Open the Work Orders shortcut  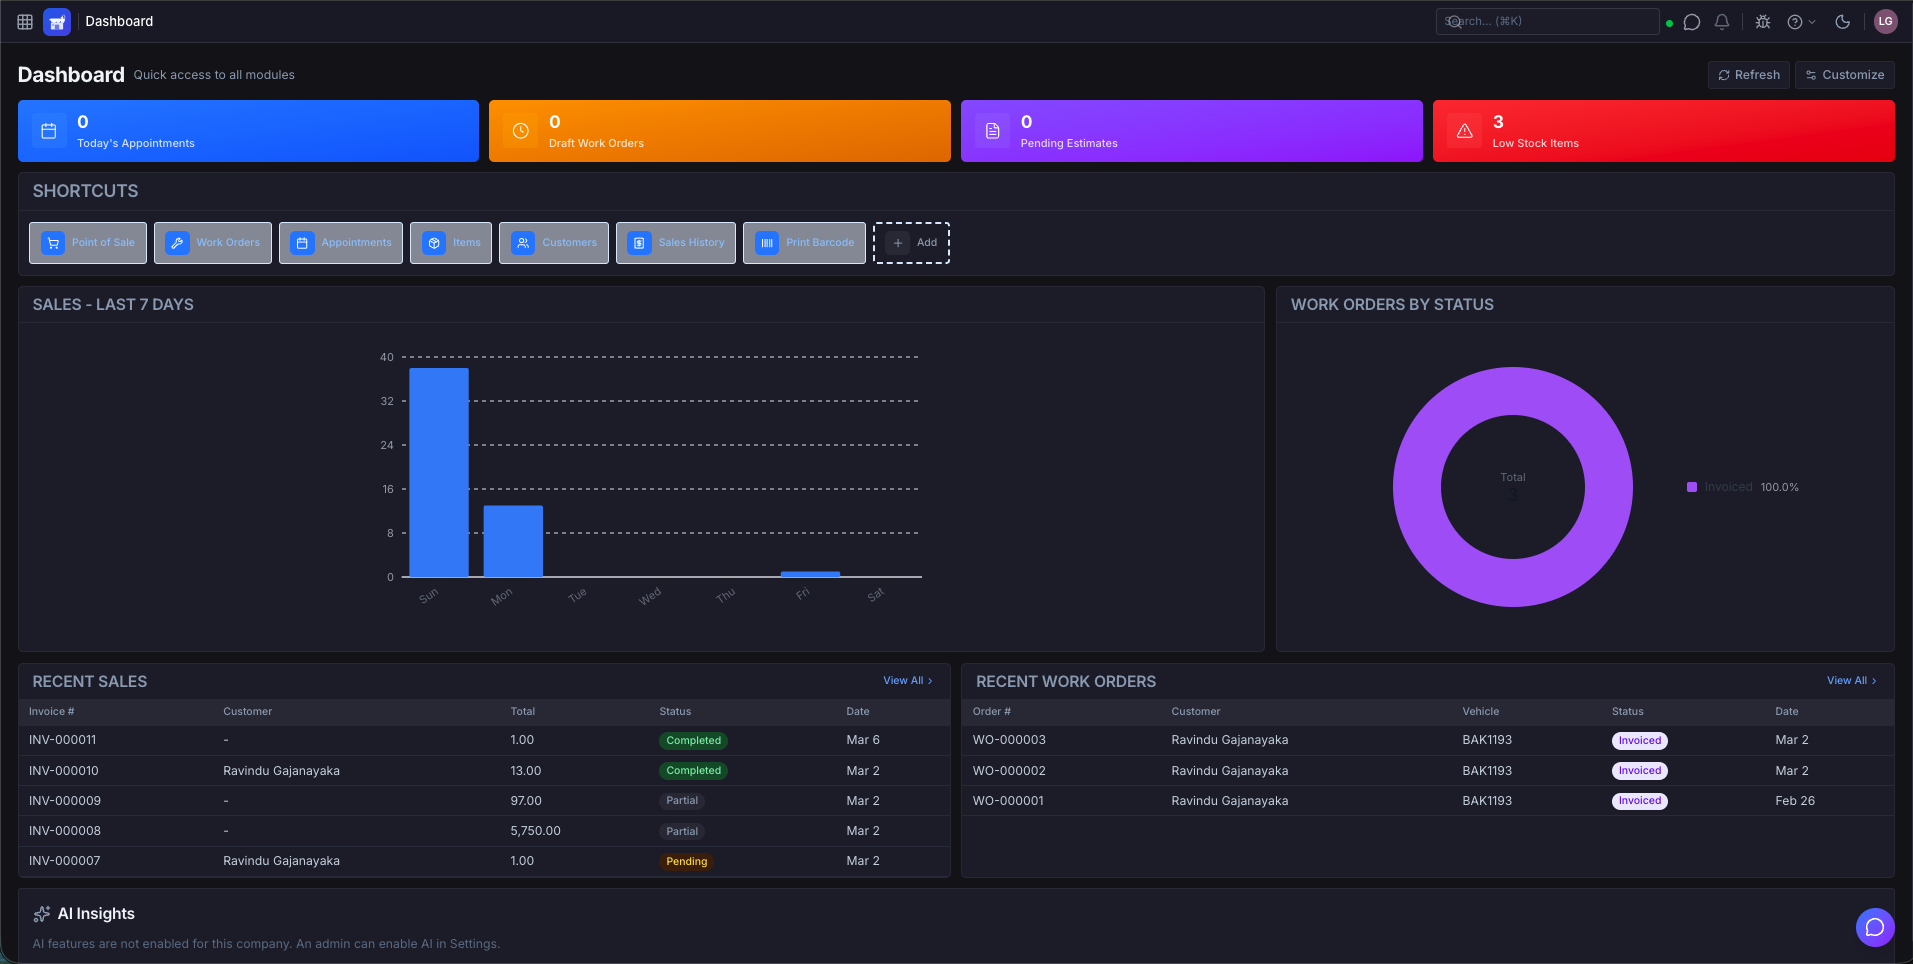pyautogui.click(x=213, y=243)
